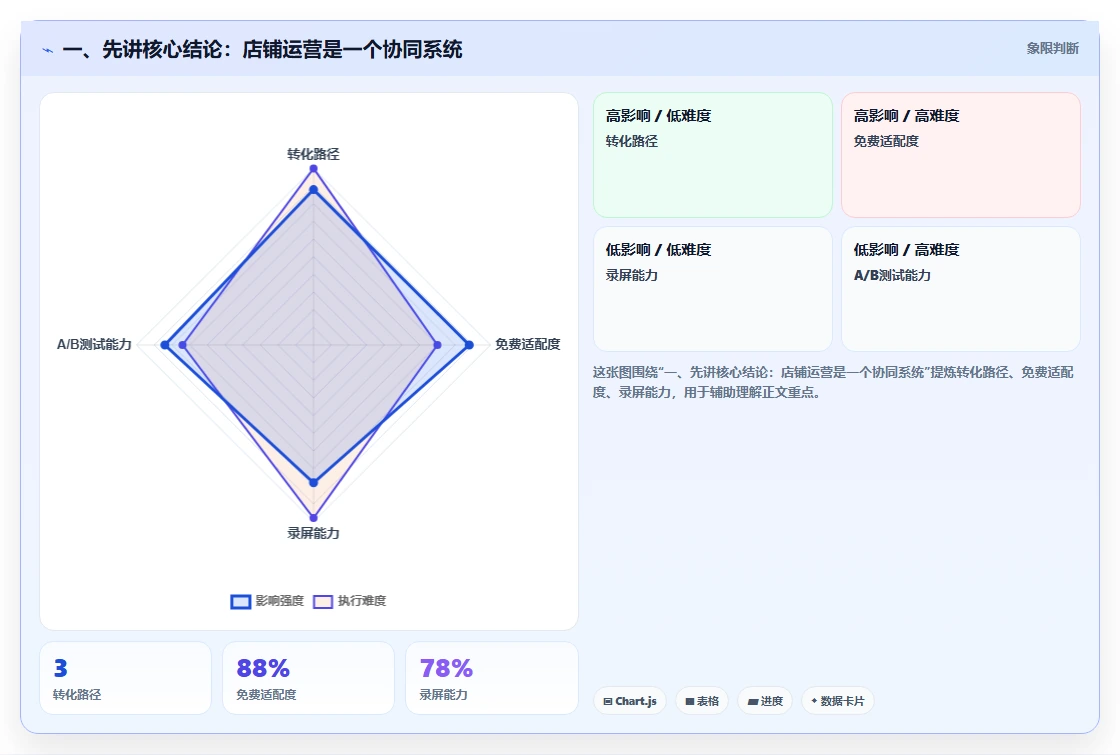Click 转化路径 text in green quadrant card

click(631, 141)
